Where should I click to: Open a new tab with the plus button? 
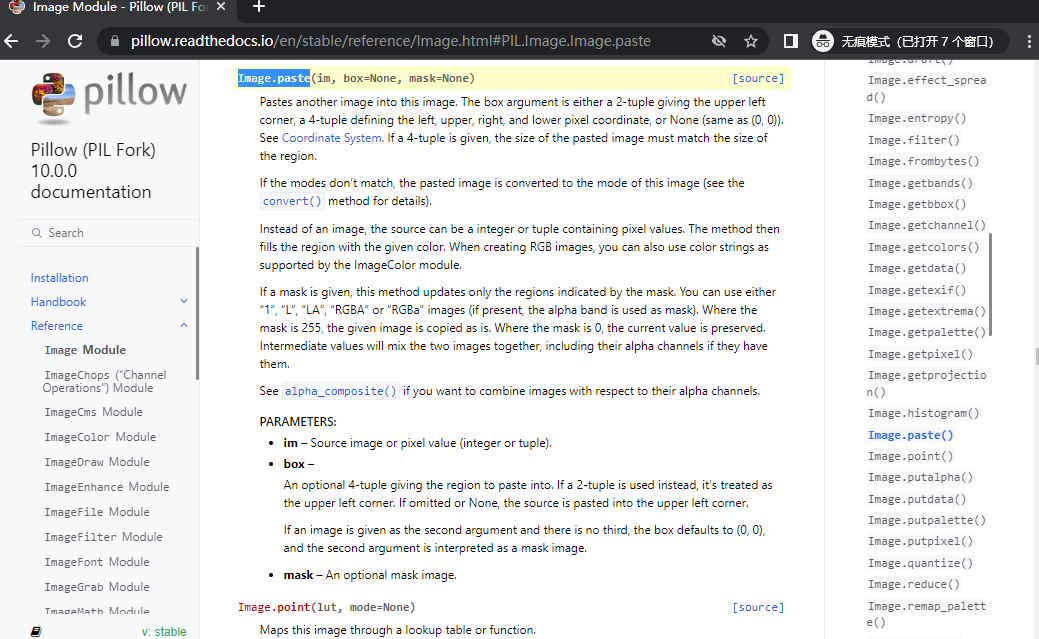(x=259, y=7)
